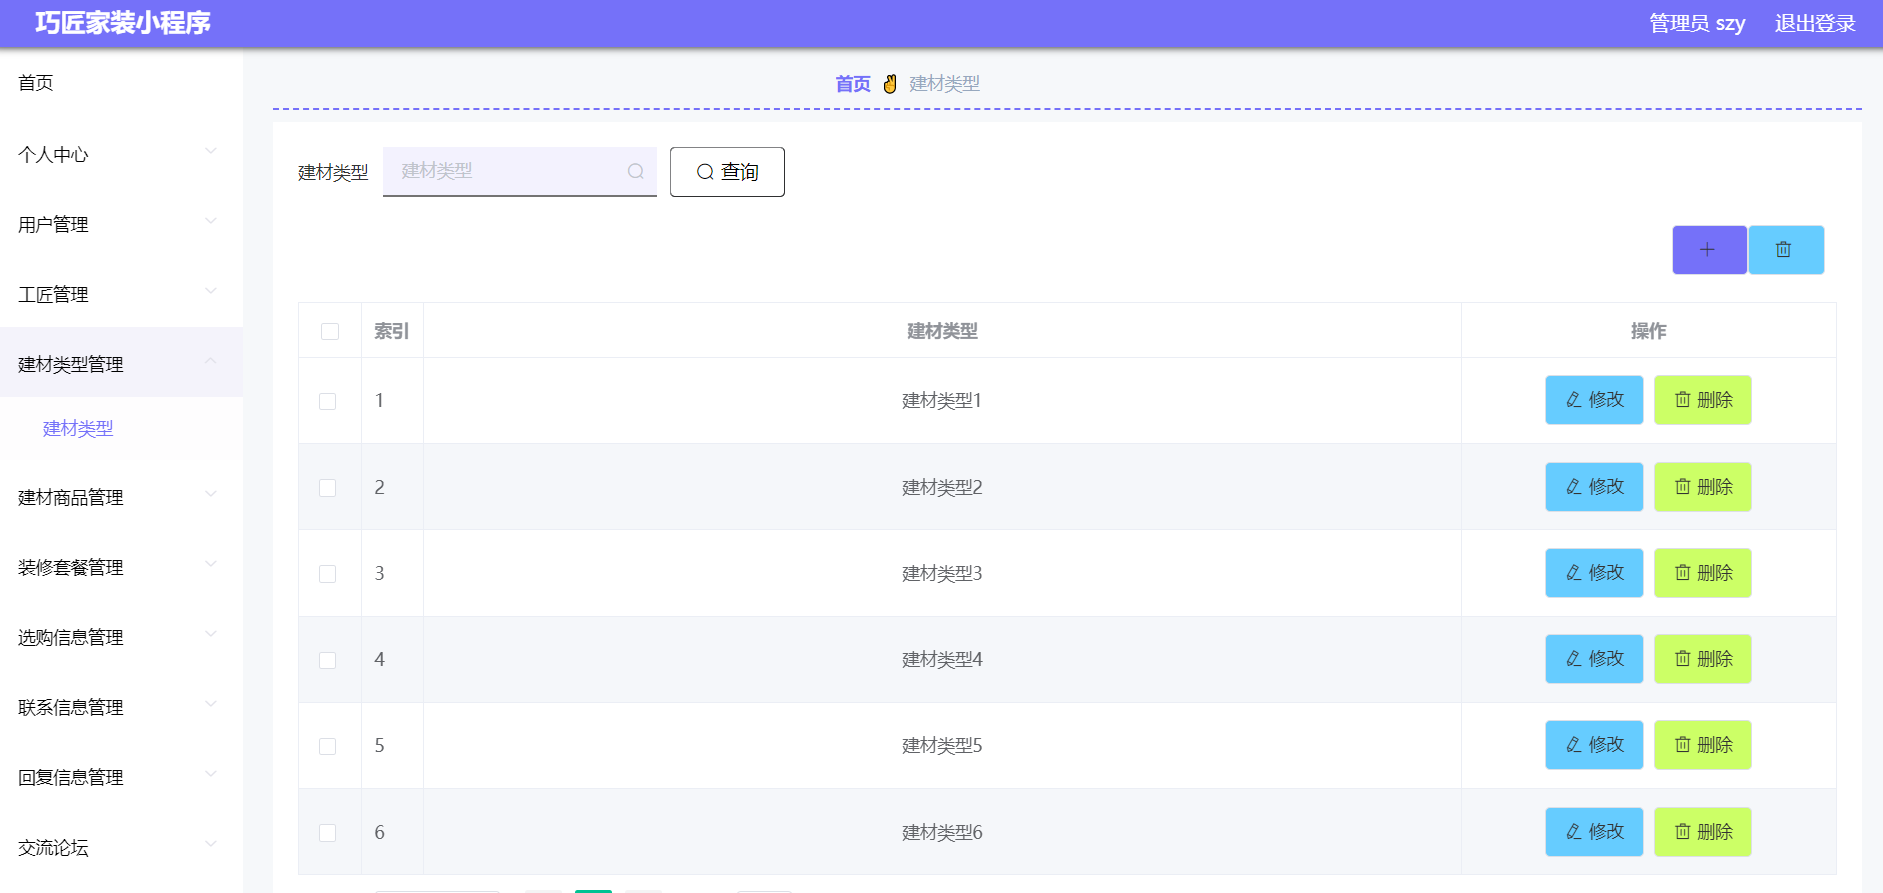
Task: Edit row 建材类型5 with 修改
Action: 1594,745
